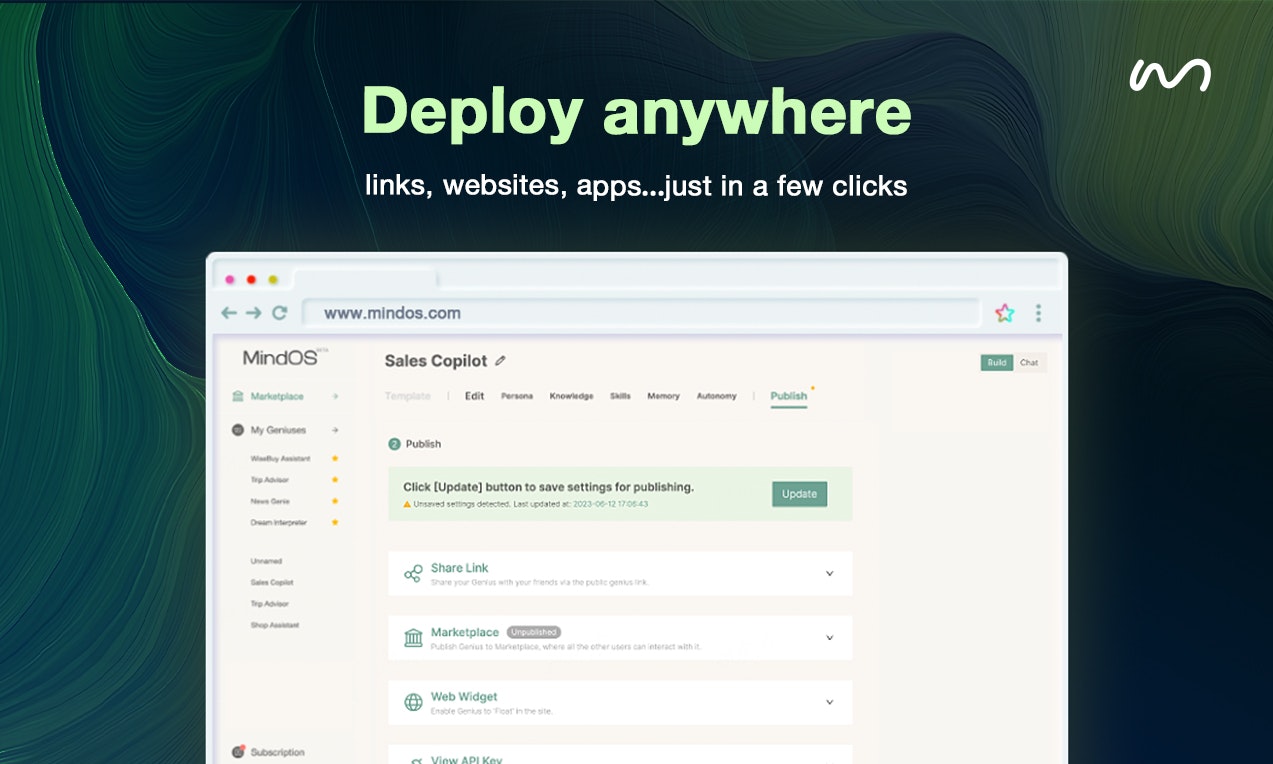Click the Marketplace building icon in sidebar
This screenshot has width=1273, height=764.
click(238, 397)
